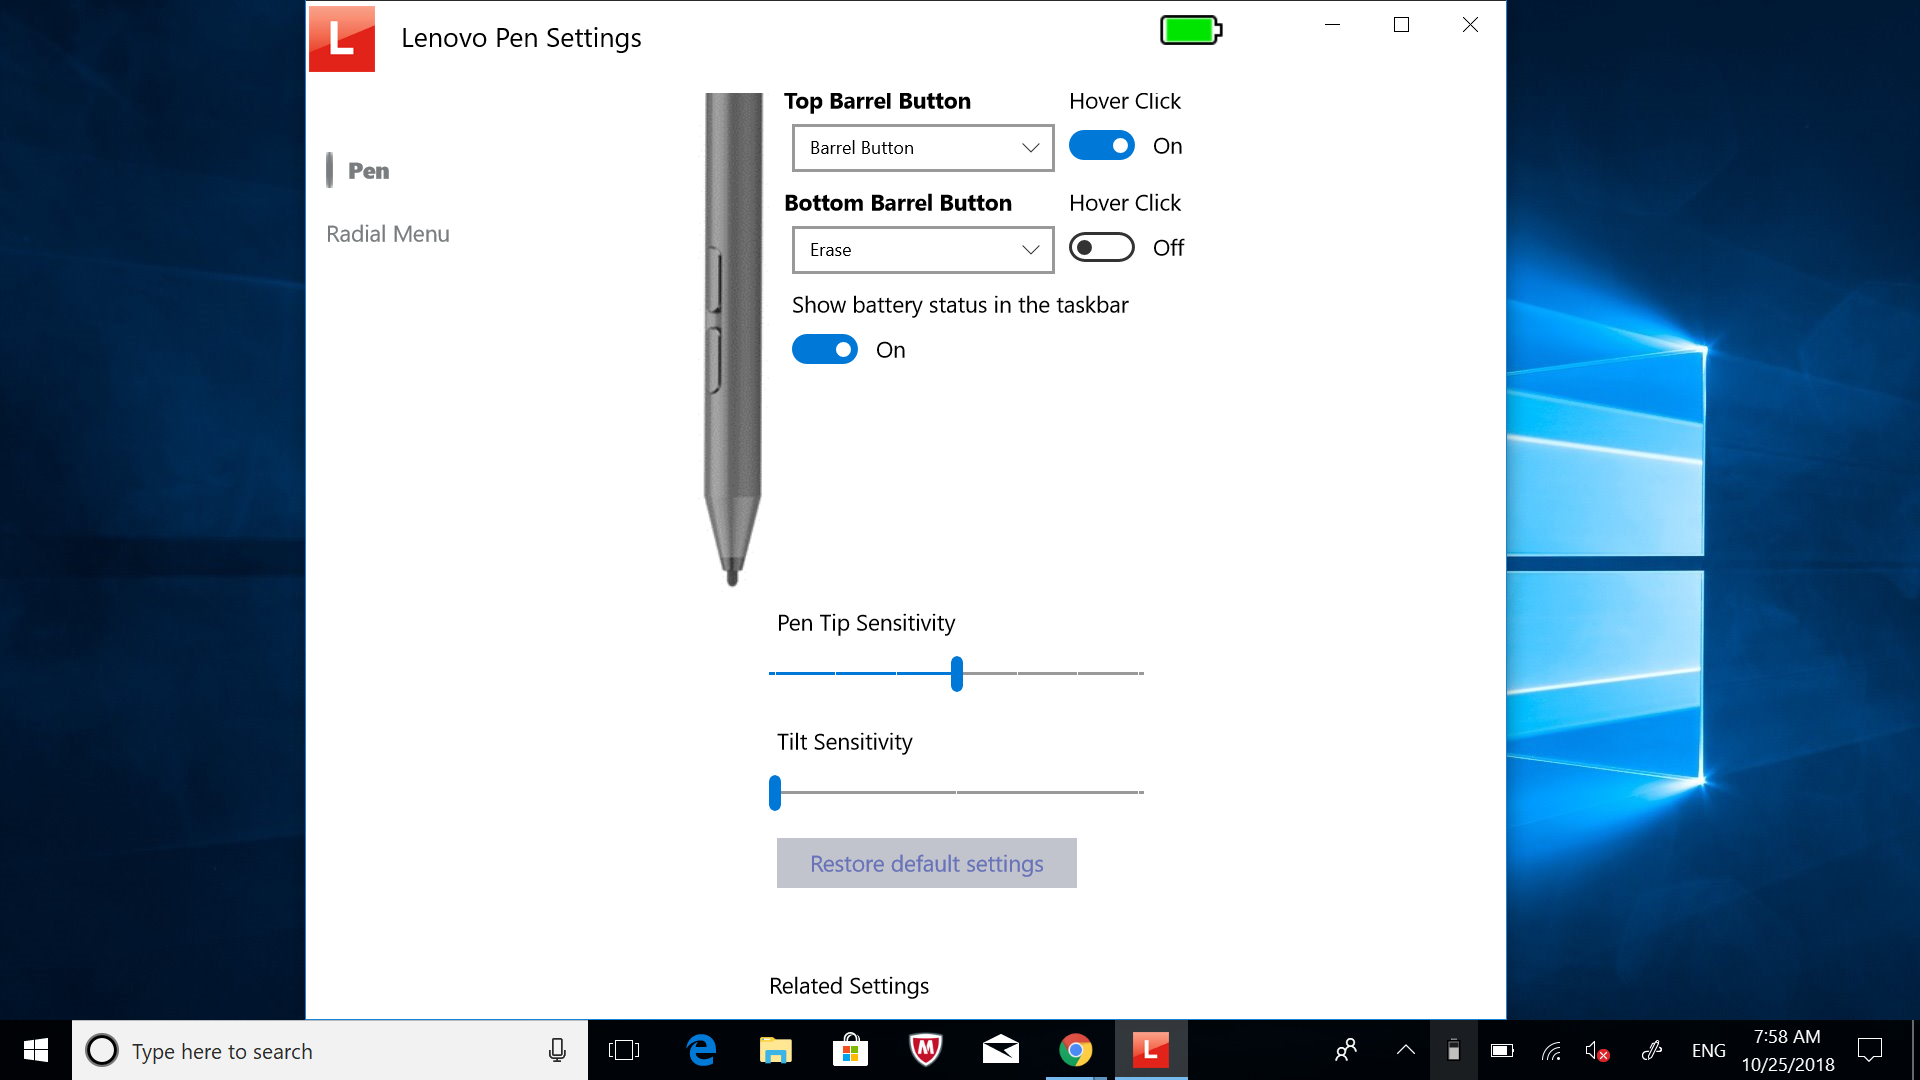The width and height of the screenshot is (1920, 1080).
Task: Toggle Show battery status in taskbar
Action: (x=825, y=349)
